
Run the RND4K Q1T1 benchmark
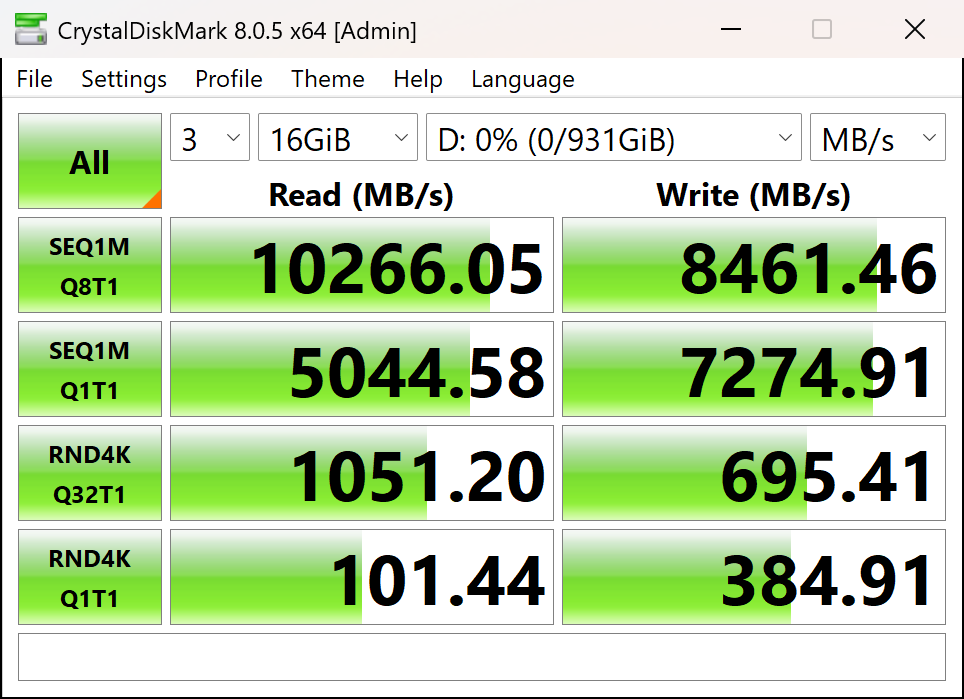[x=90, y=577]
